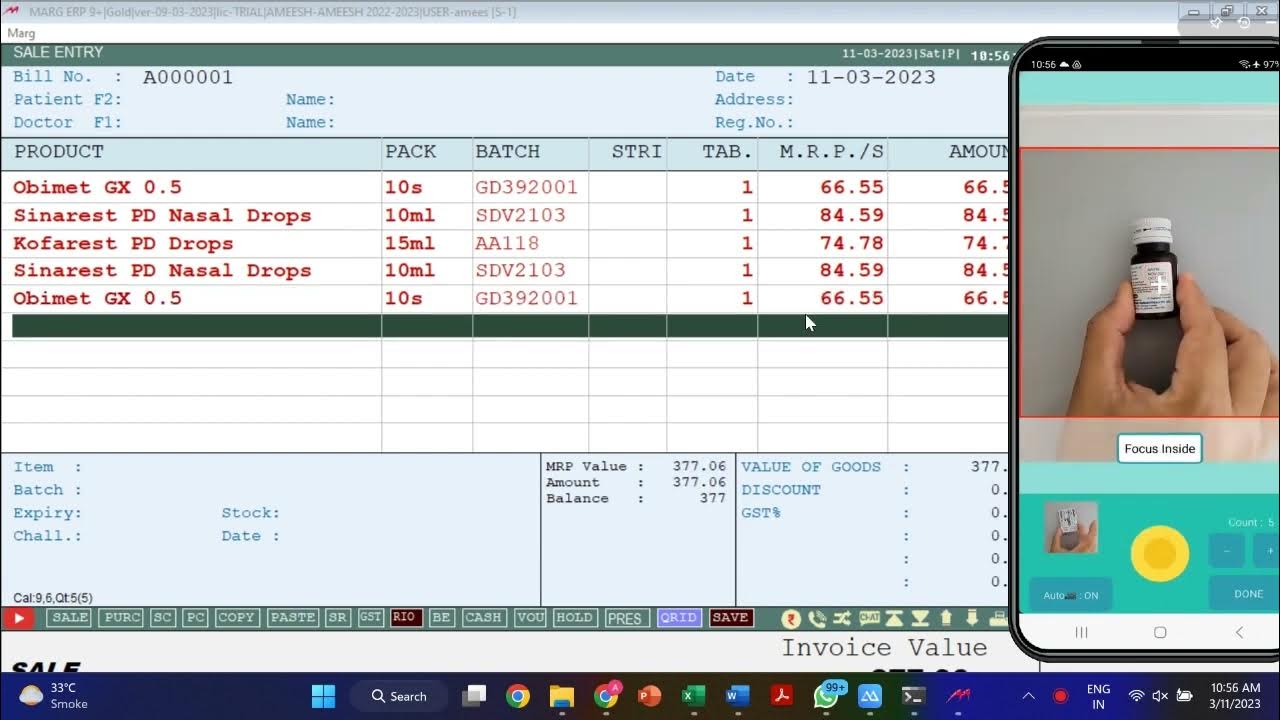Click the rupee coin icon
The width and height of the screenshot is (1280, 720).
(x=791, y=618)
